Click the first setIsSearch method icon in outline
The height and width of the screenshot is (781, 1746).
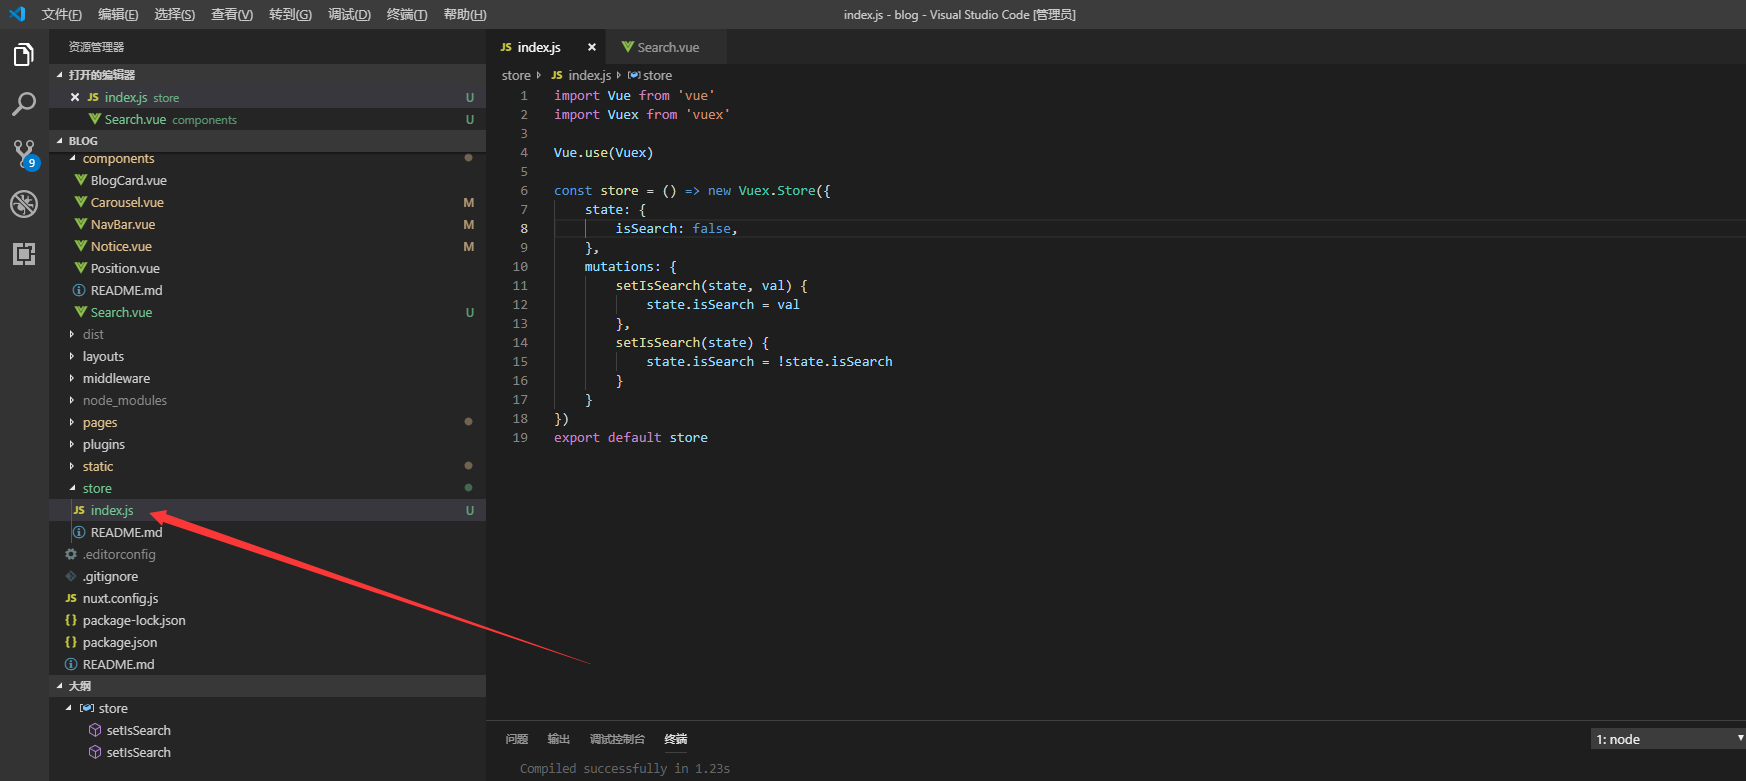(x=95, y=730)
